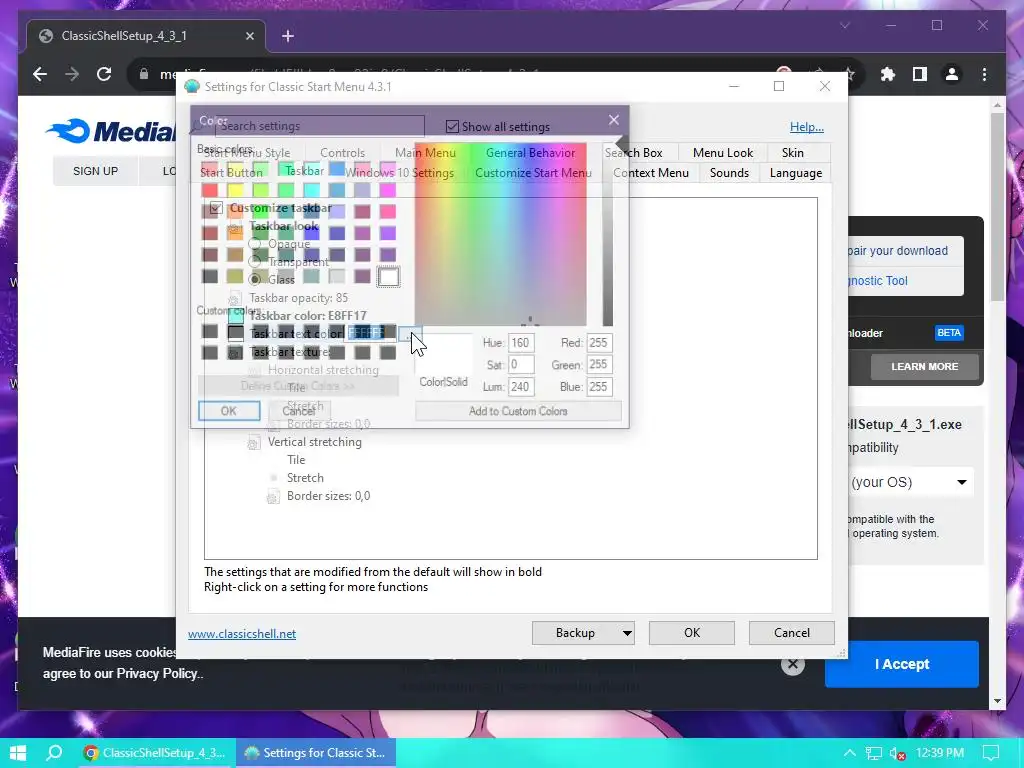This screenshot has width=1024, height=768.
Task: Switch to the Skin tab
Action: (x=792, y=153)
